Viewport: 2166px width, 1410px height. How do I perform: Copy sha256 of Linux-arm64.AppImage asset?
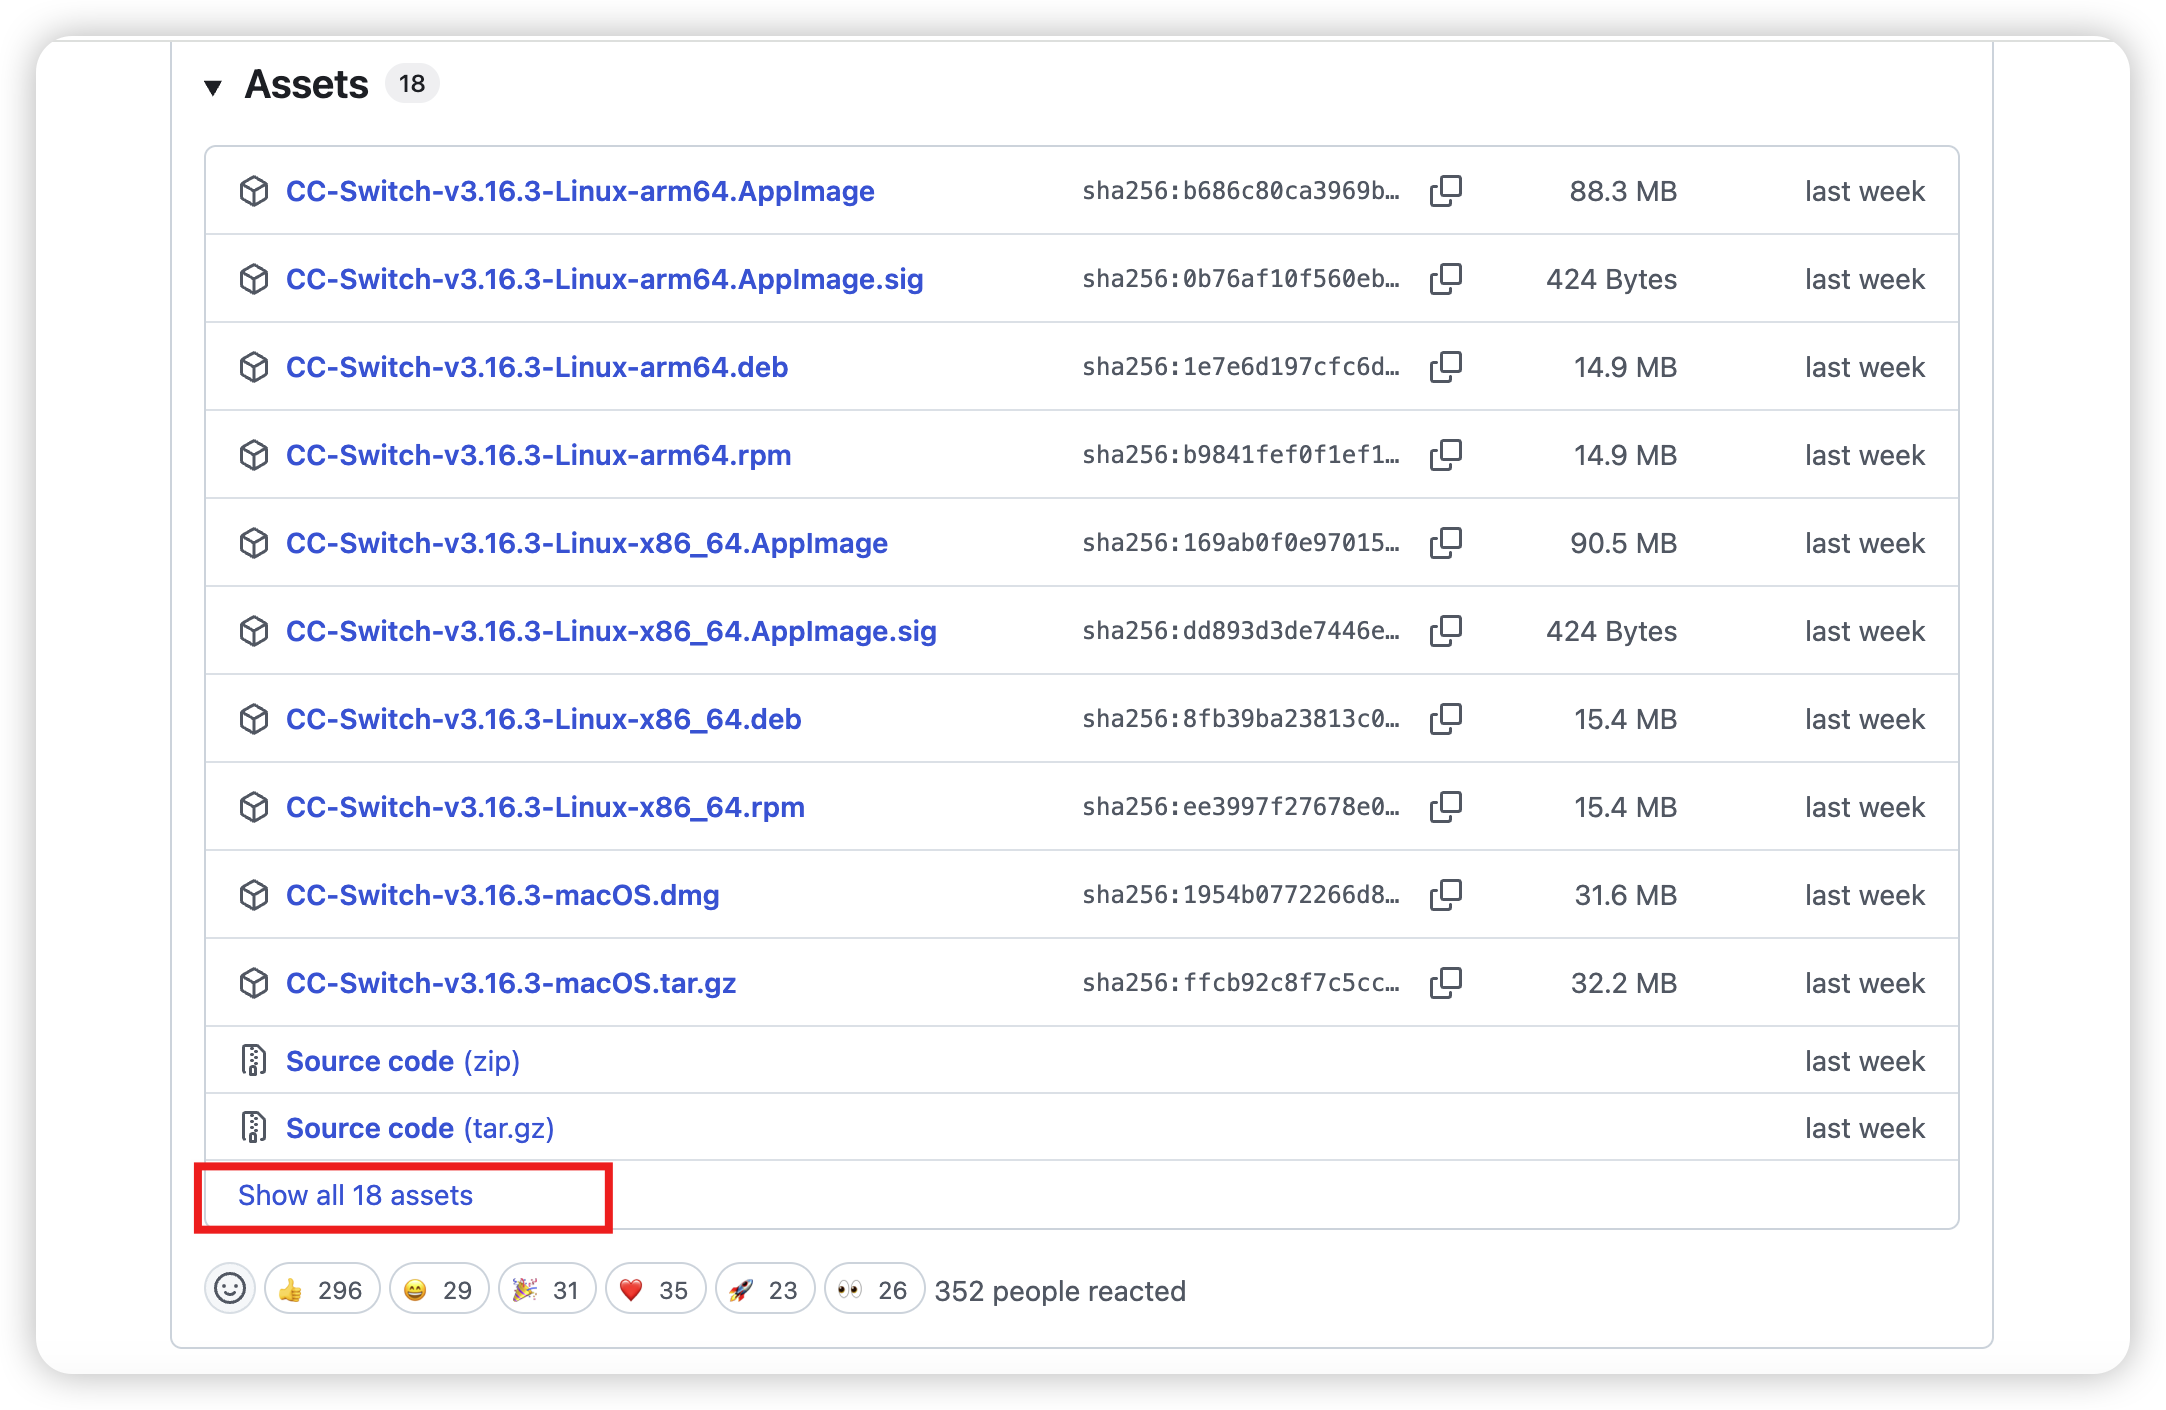coord(1446,191)
